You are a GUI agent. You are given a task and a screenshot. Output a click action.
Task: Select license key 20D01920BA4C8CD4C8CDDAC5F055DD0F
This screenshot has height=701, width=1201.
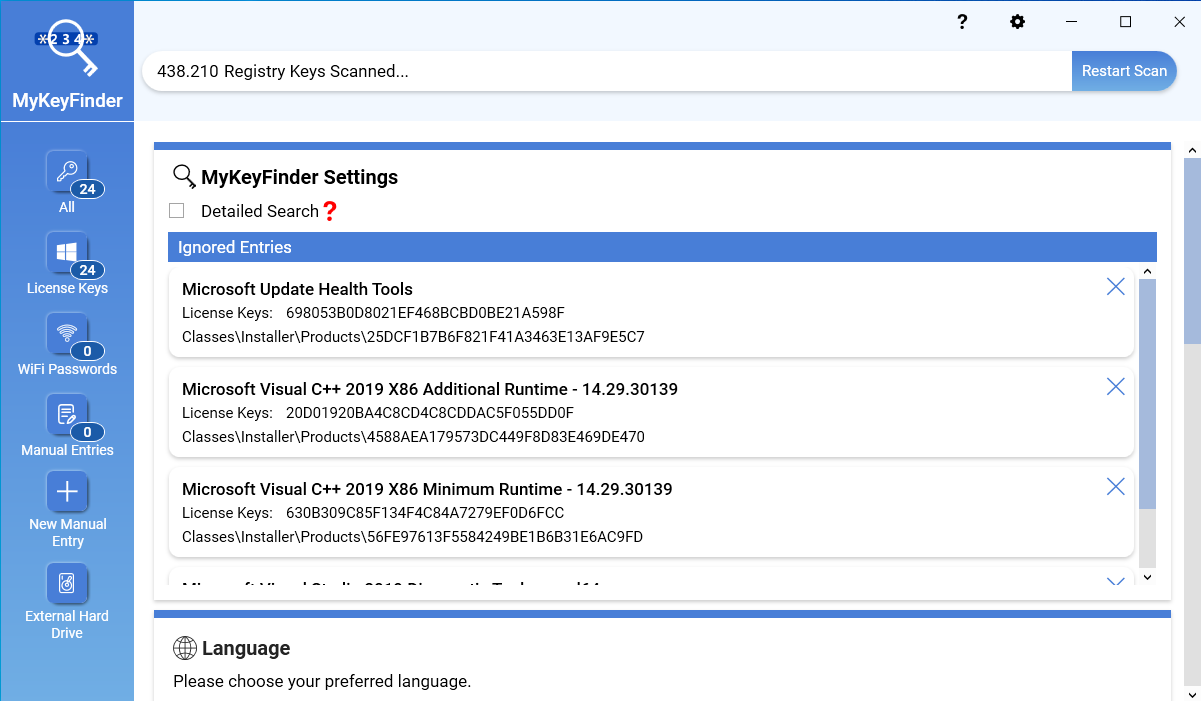[430, 413]
